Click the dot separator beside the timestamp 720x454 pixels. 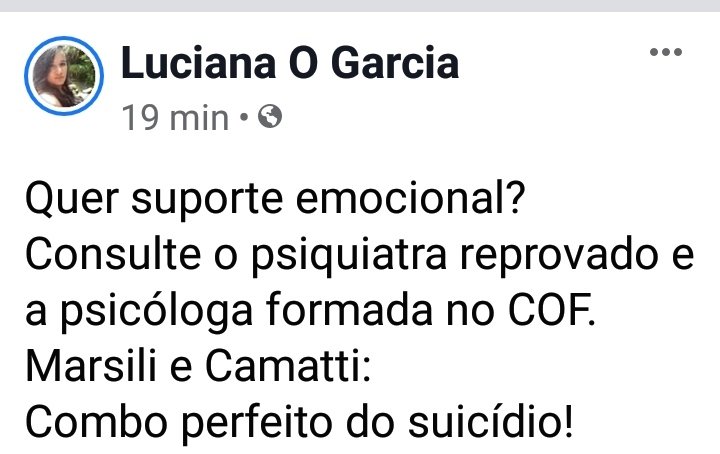click(x=244, y=118)
